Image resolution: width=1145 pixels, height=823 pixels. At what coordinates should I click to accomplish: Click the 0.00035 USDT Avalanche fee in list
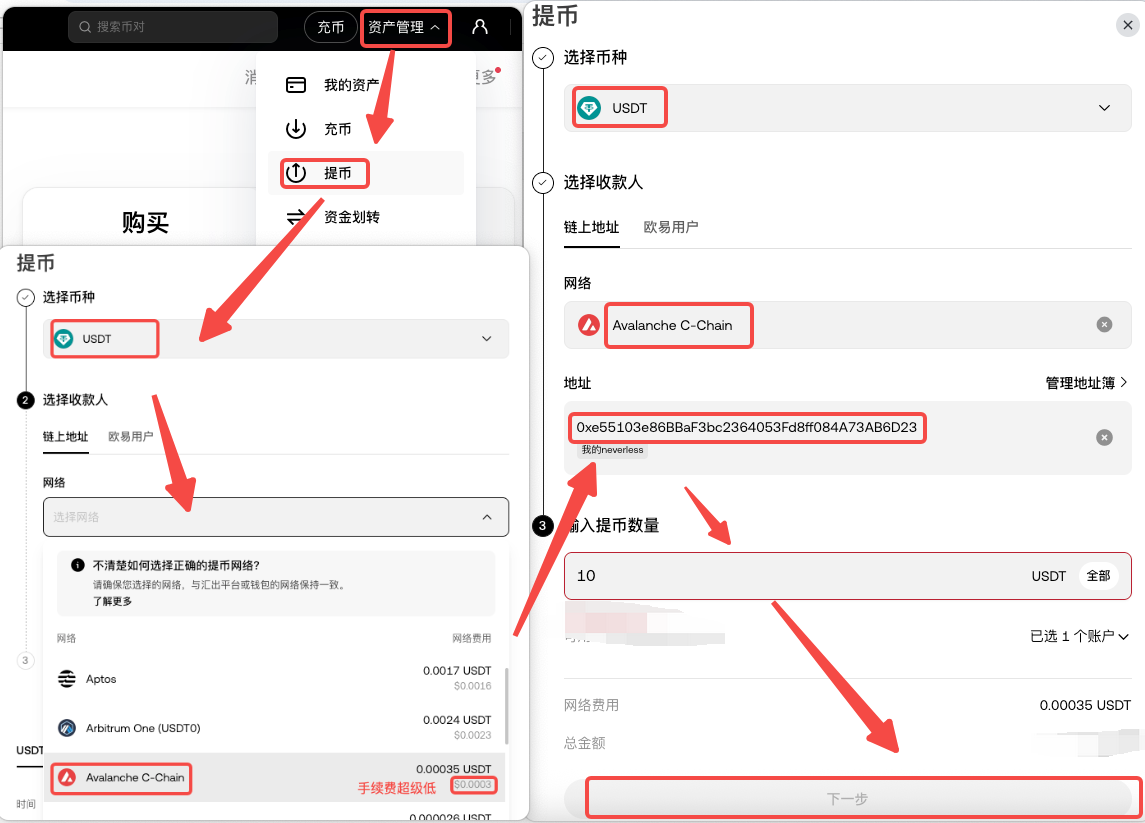(x=453, y=769)
